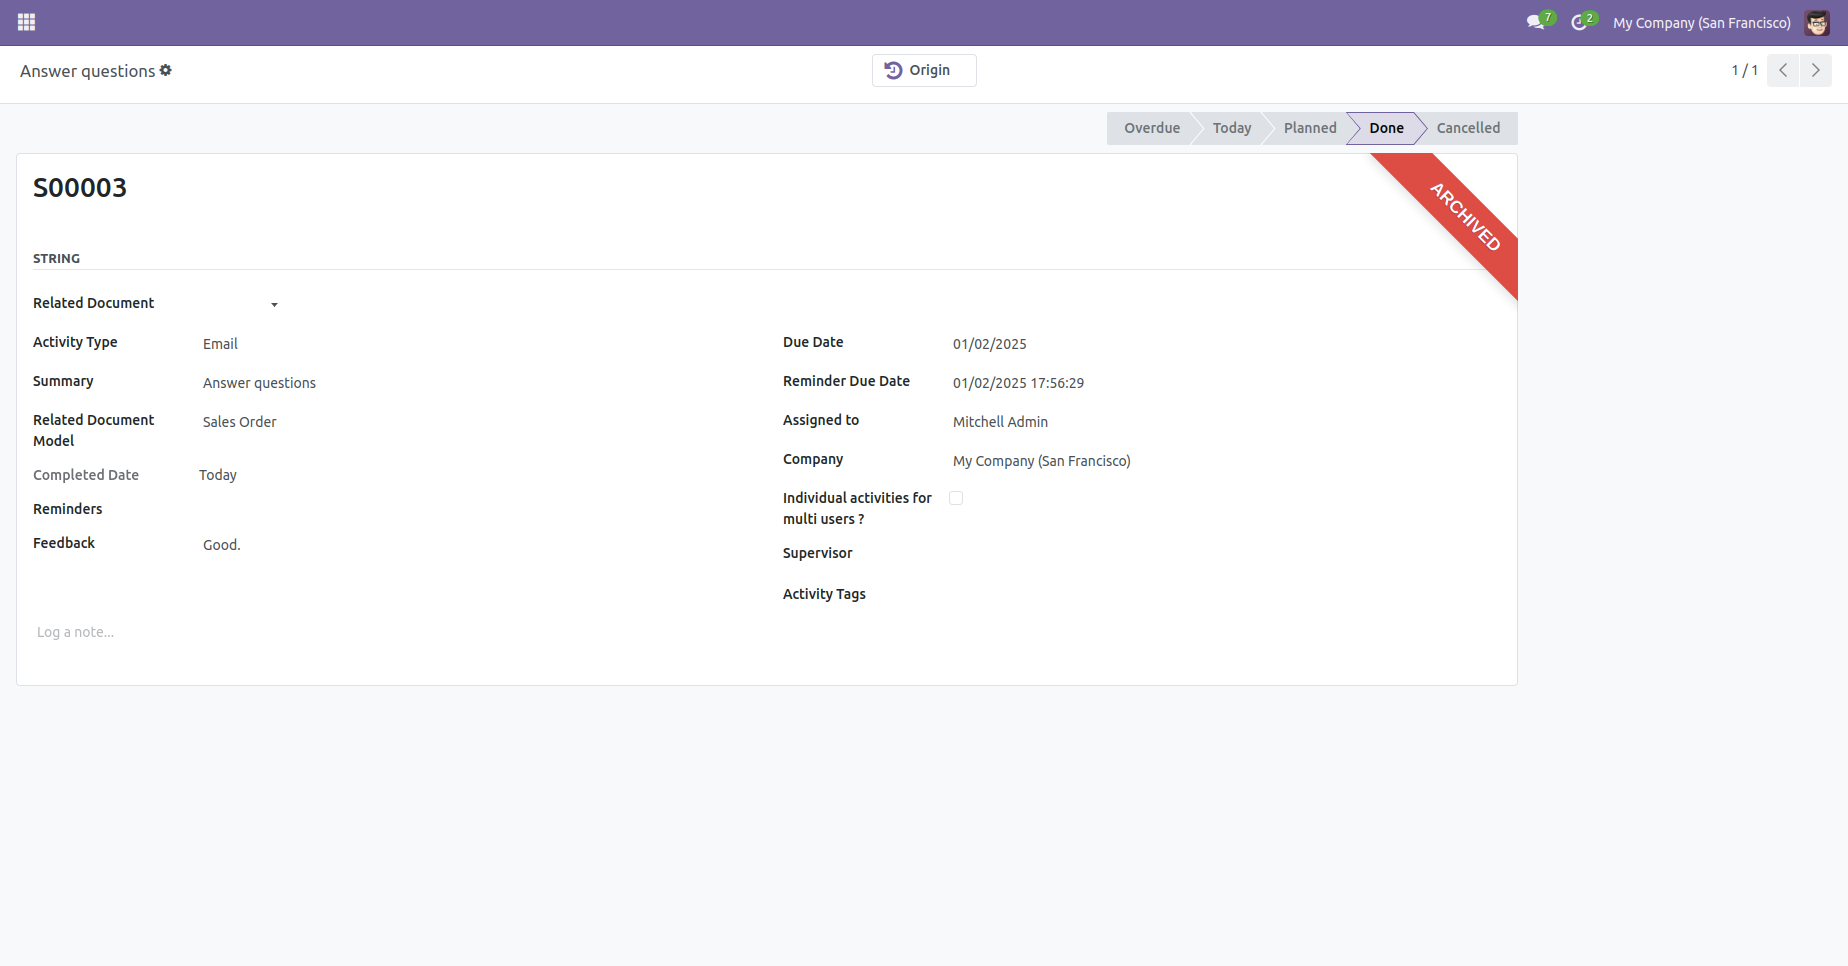The image size is (1848, 966).
Task: Expand the Related Document dropdown arrow
Action: pyautogui.click(x=274, y=304)
